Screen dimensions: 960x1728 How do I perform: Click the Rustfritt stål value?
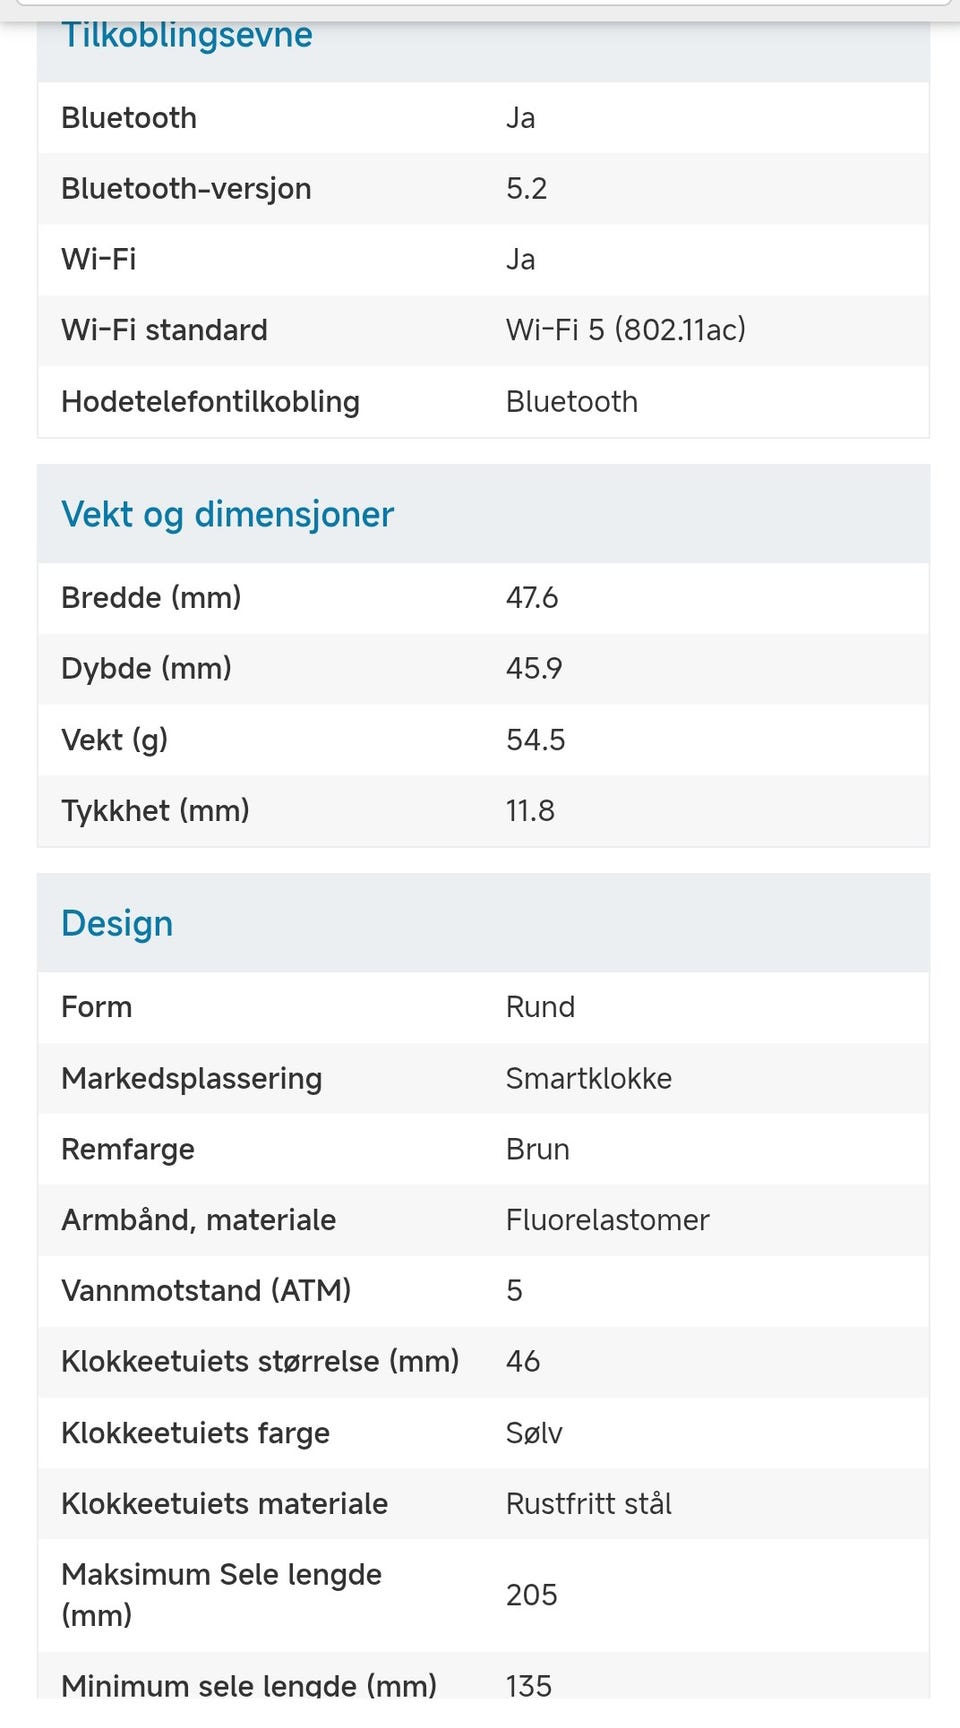point(588,1504)
